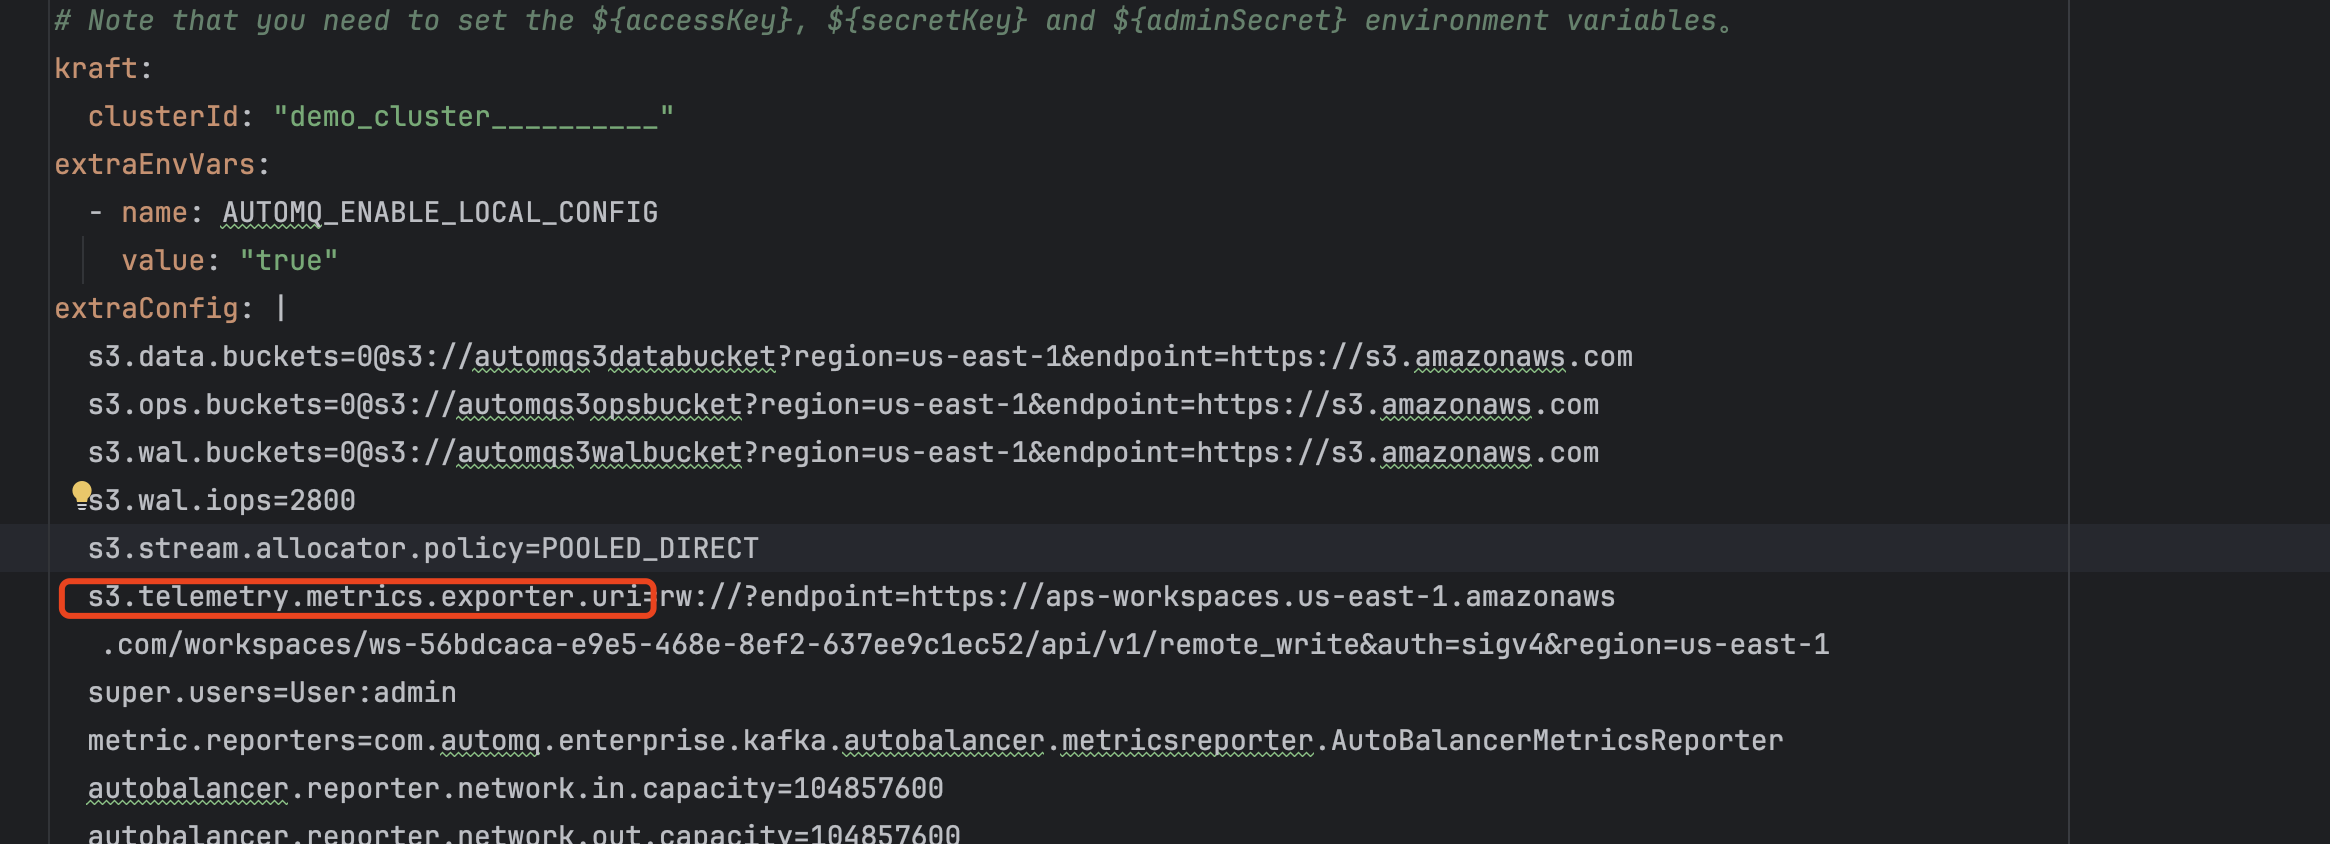Click the highlighted s3.telemetry.metrics.exporter.uri key
Viewport: 2330px width, 844px height.
357,597
